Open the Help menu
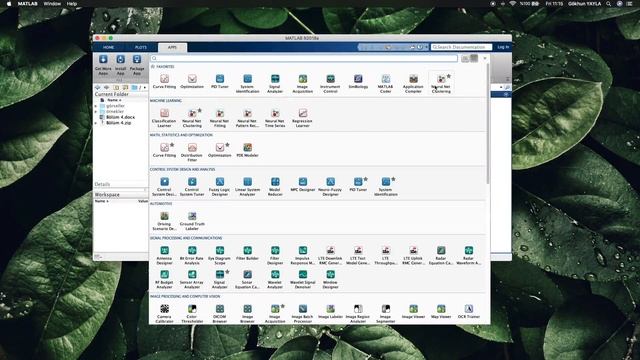 pos(72,4)
